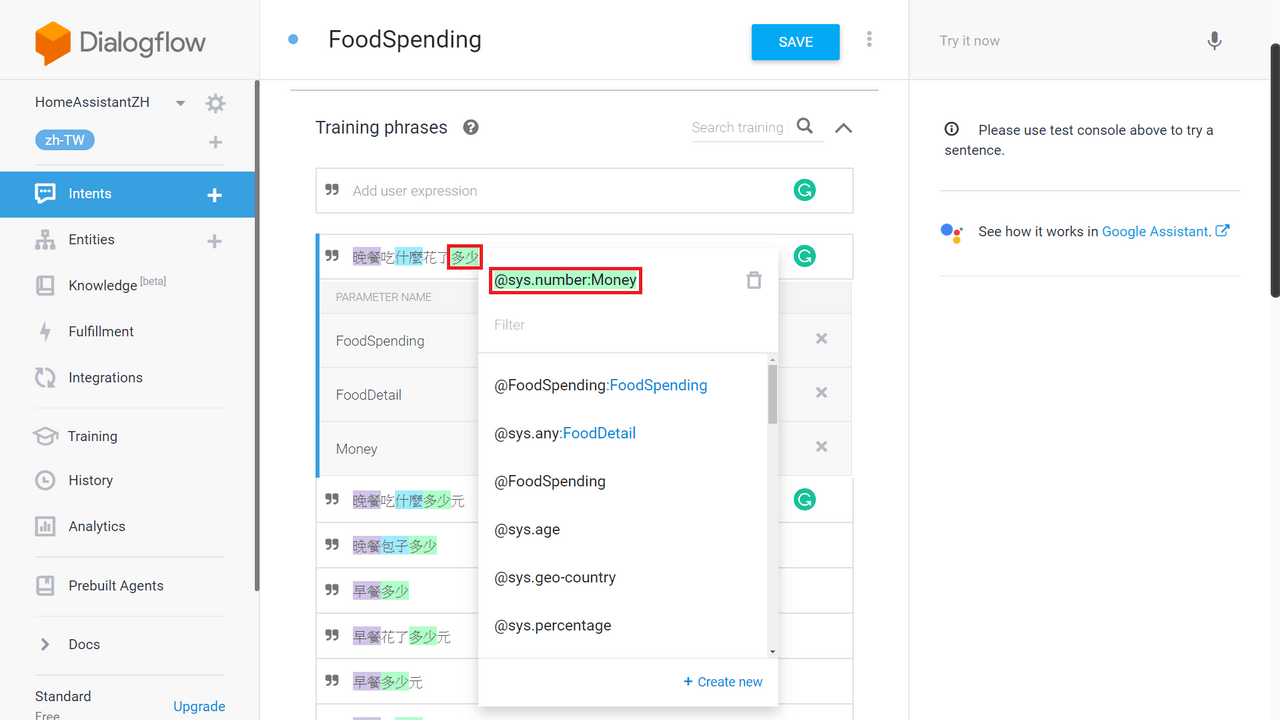Choose the @sys.age entity
This screenshot has height=720, width=1280.
(x=526, y=529)
